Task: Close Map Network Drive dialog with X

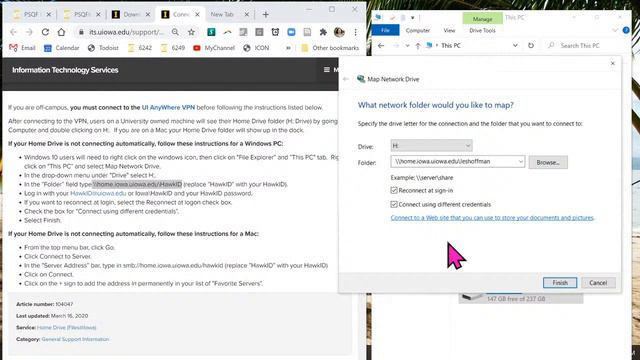Action: click(612, 63)
